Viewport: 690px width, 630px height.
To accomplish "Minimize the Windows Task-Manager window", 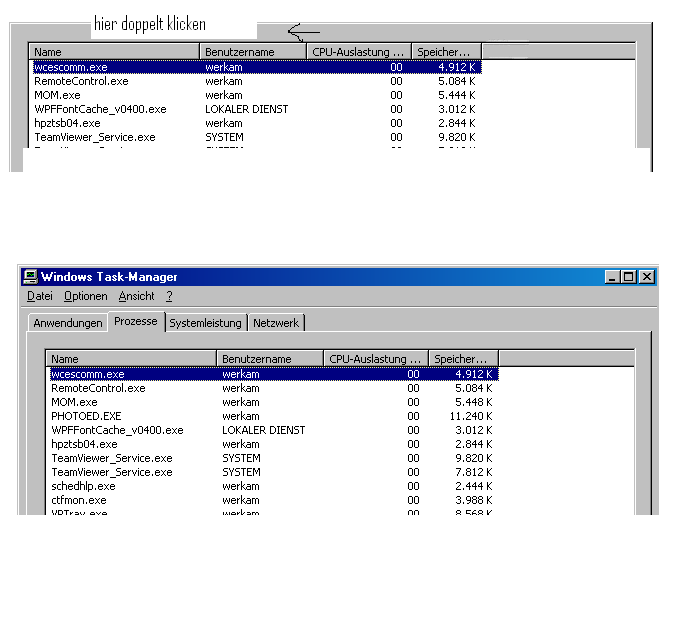I will [x=612, y=277].
